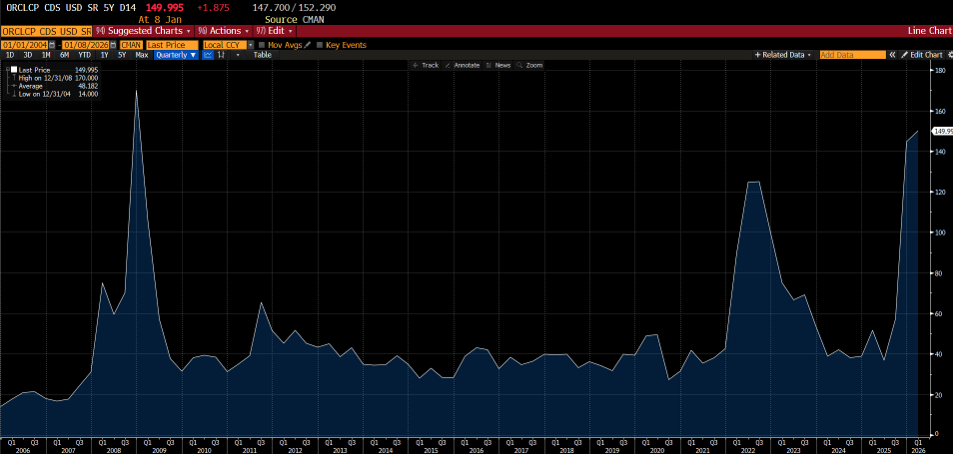Open start date calendar picker icon
Screen dimensions: 953x454
coord(54,45)
